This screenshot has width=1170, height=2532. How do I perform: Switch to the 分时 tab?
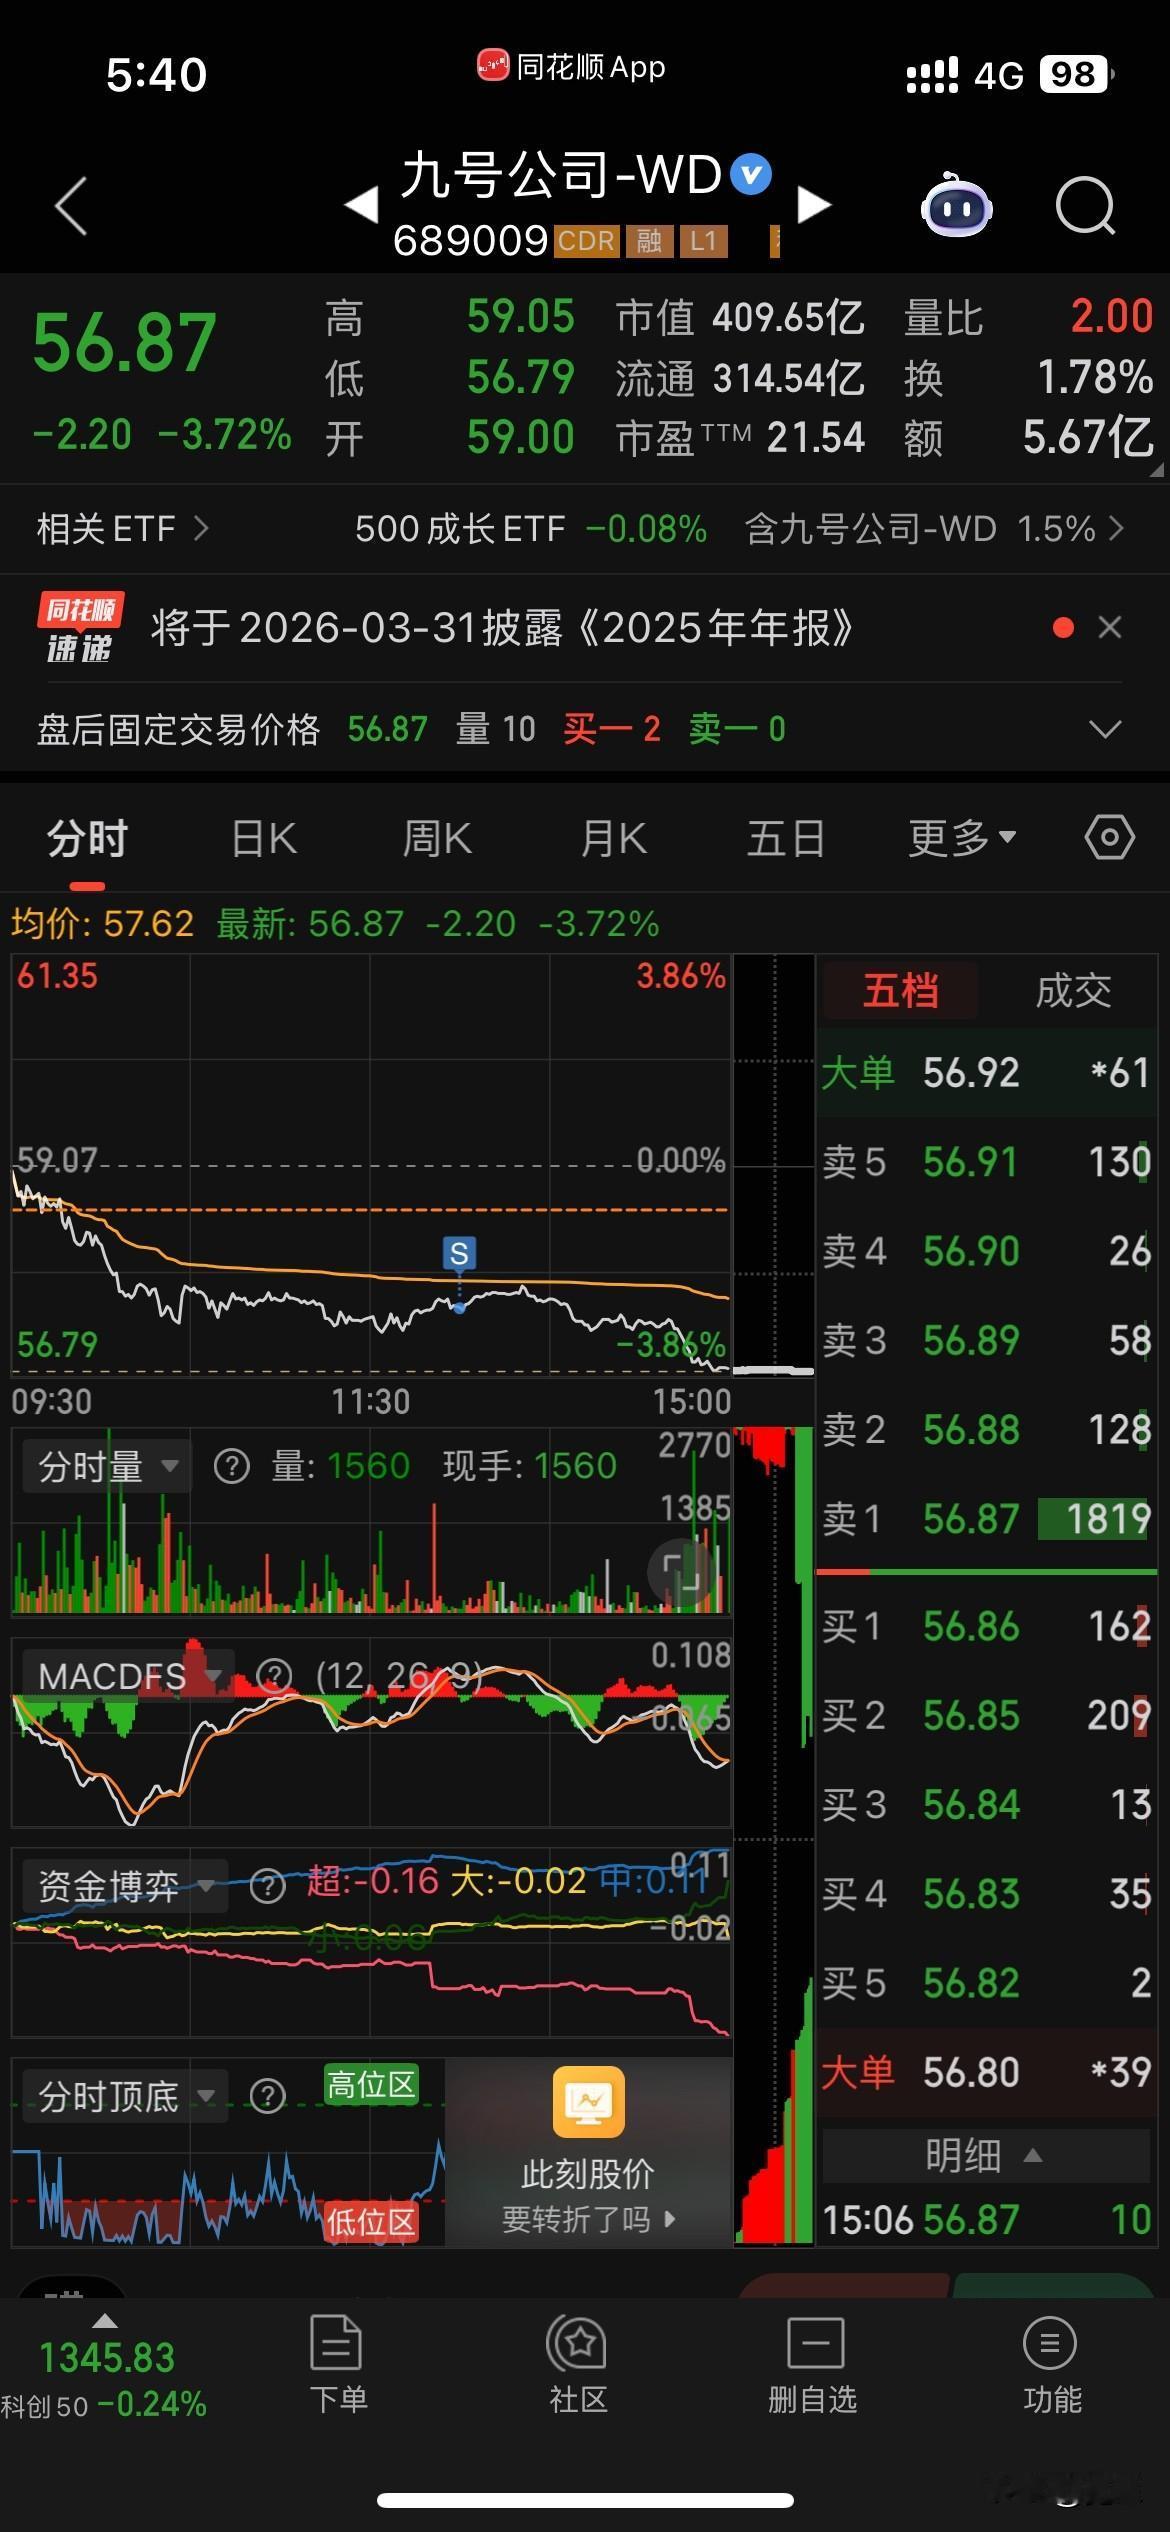[x=87, y=837]
